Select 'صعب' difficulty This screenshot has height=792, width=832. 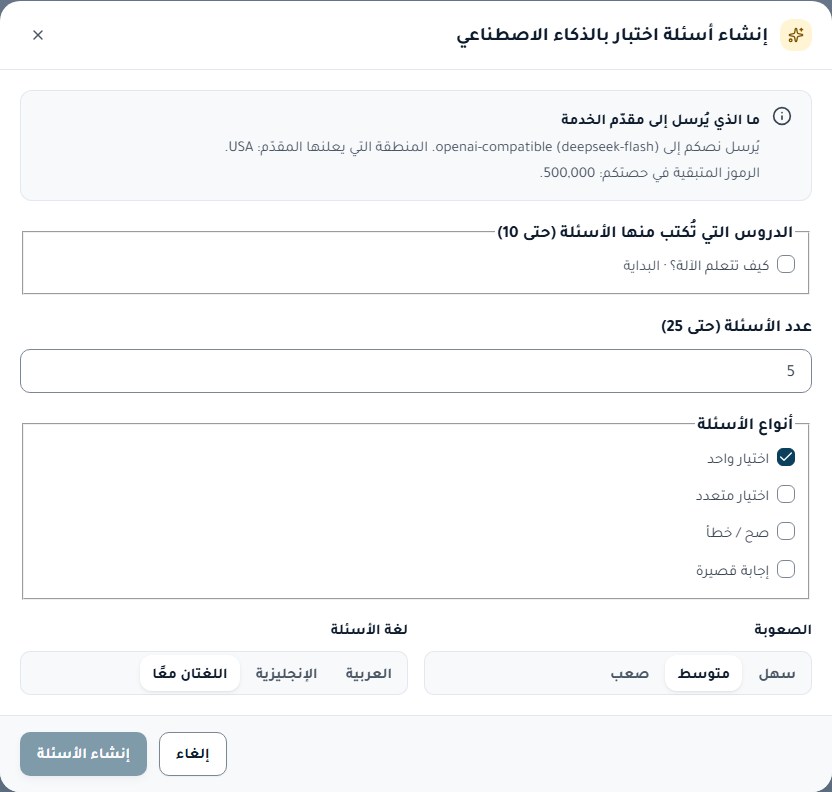pyautogui.click(x=629, y=673)
